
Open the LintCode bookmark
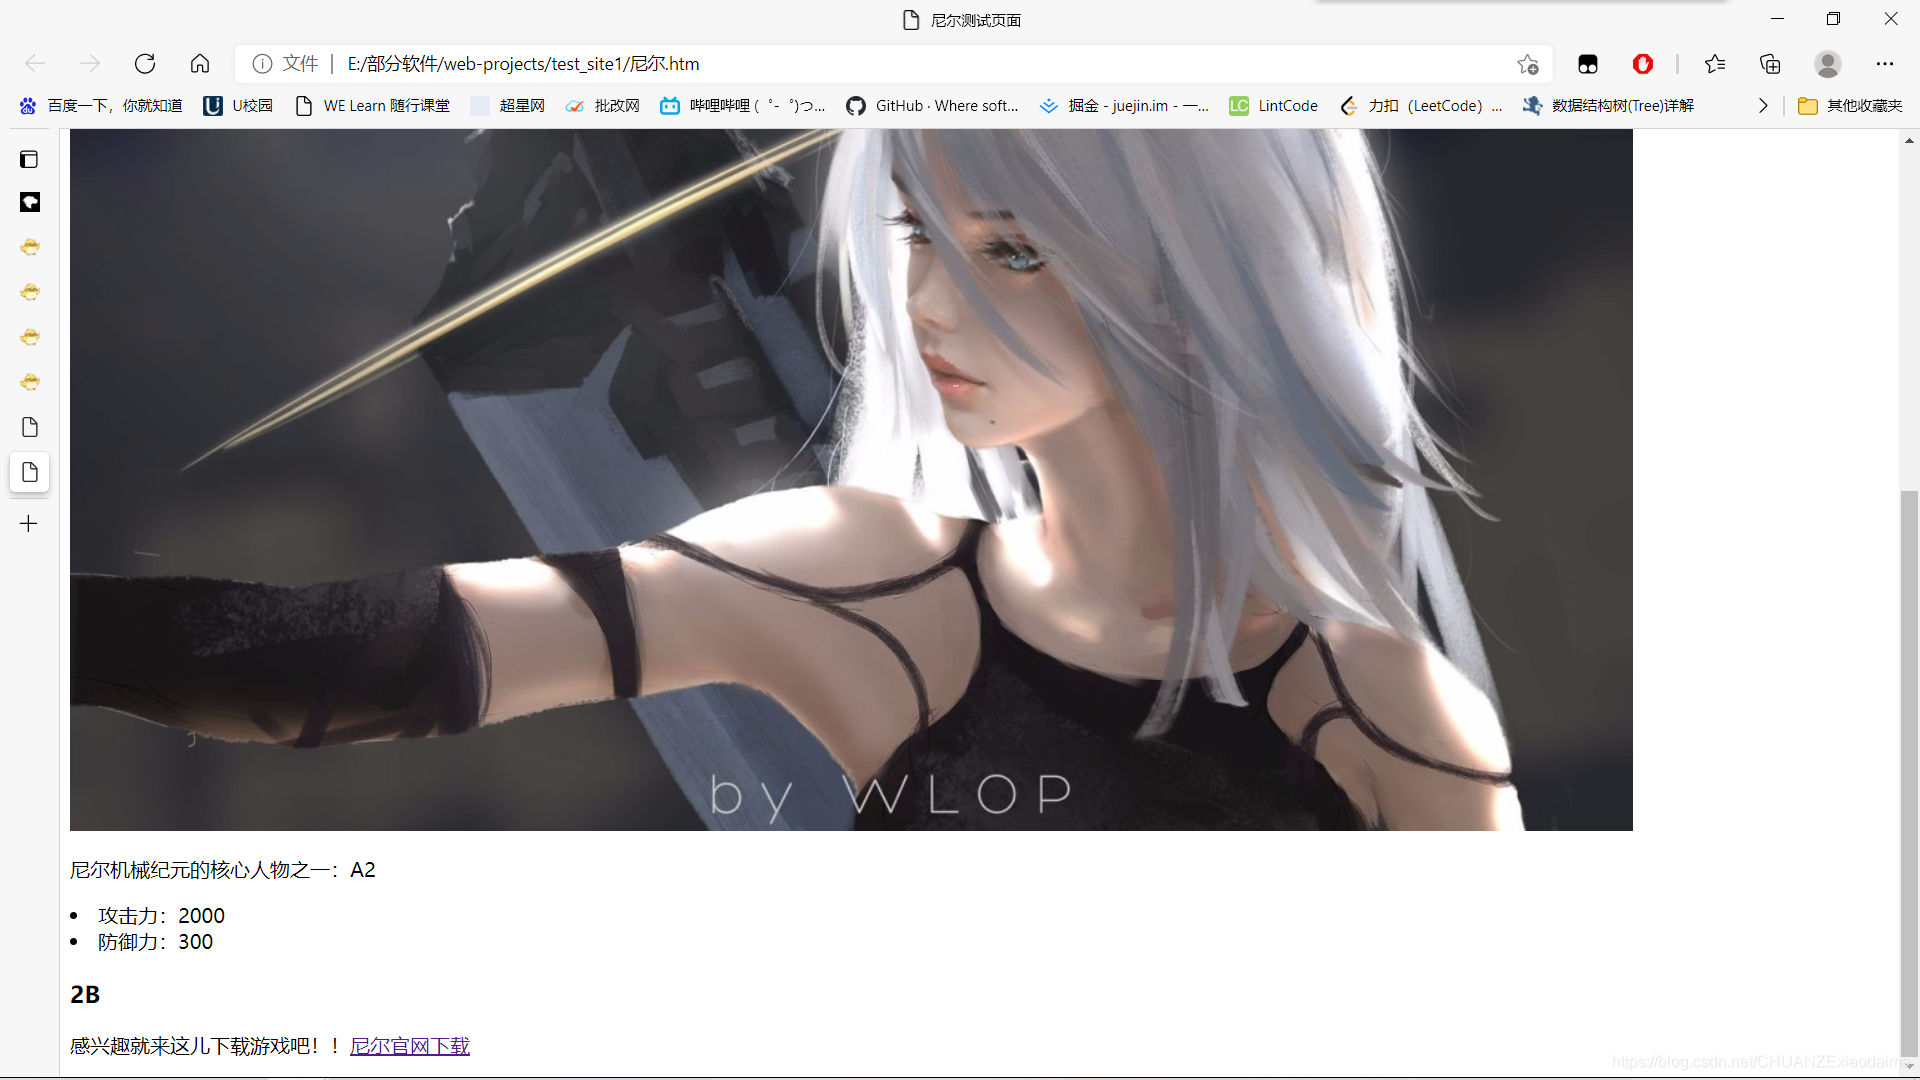click(1273, 106)
